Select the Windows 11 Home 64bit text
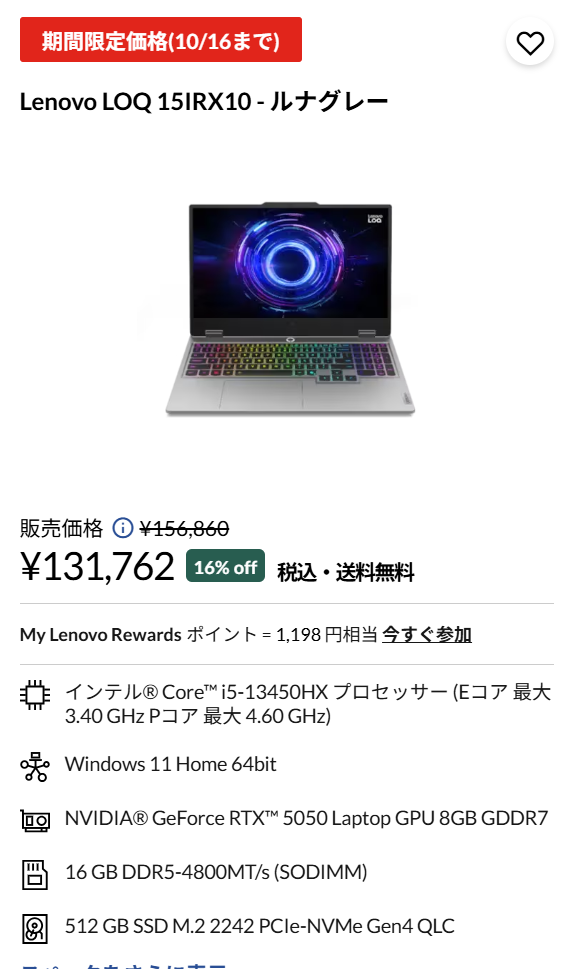The image size is (574, 969). pos(171,764)
